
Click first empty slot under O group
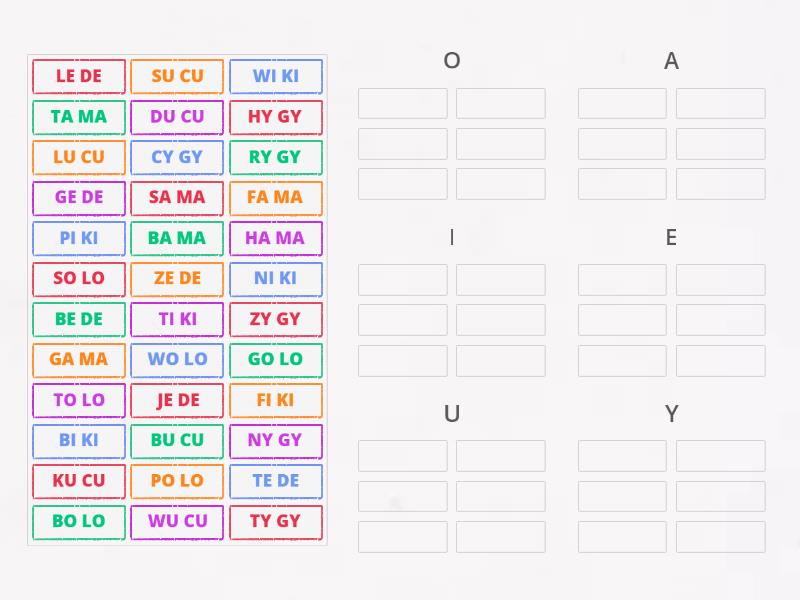tap(403, 103)
